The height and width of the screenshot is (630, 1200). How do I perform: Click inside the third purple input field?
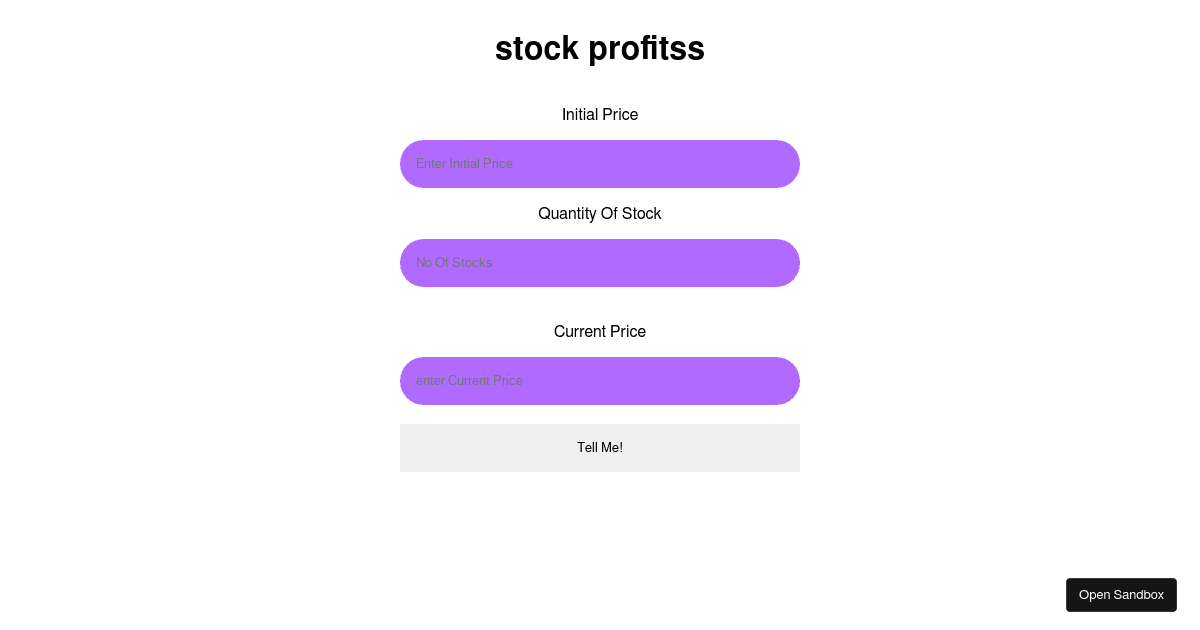pos(600,381)
